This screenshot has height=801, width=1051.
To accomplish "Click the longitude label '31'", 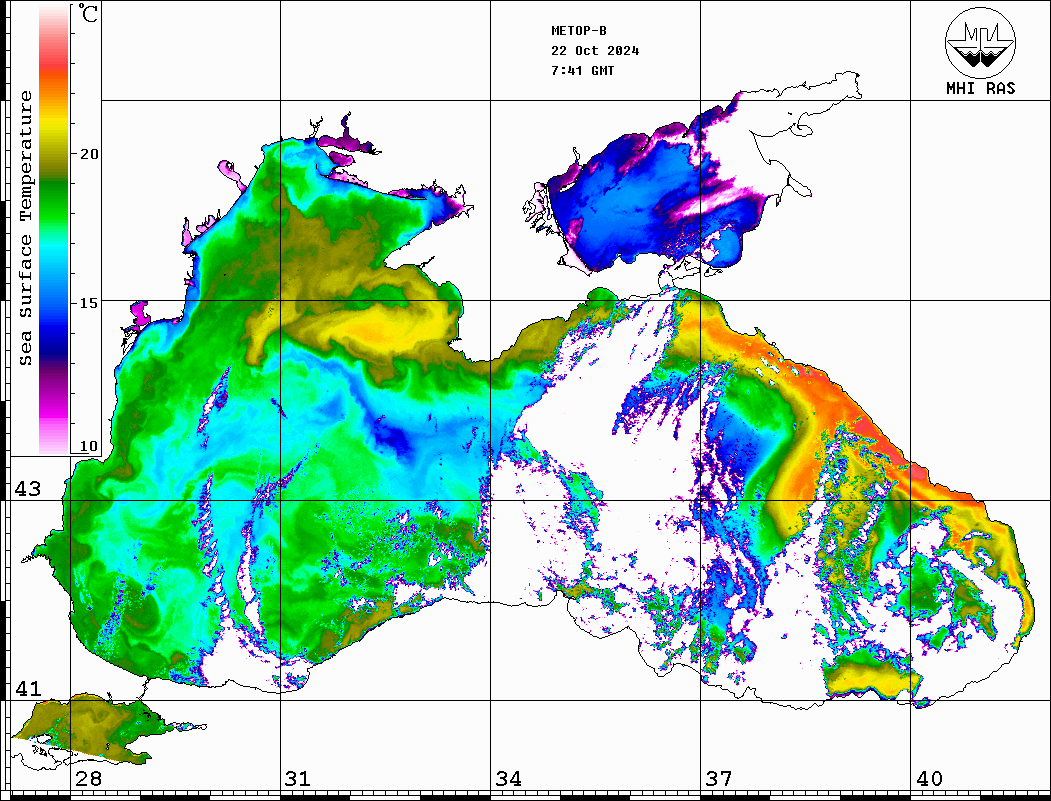I will (298, 778).
